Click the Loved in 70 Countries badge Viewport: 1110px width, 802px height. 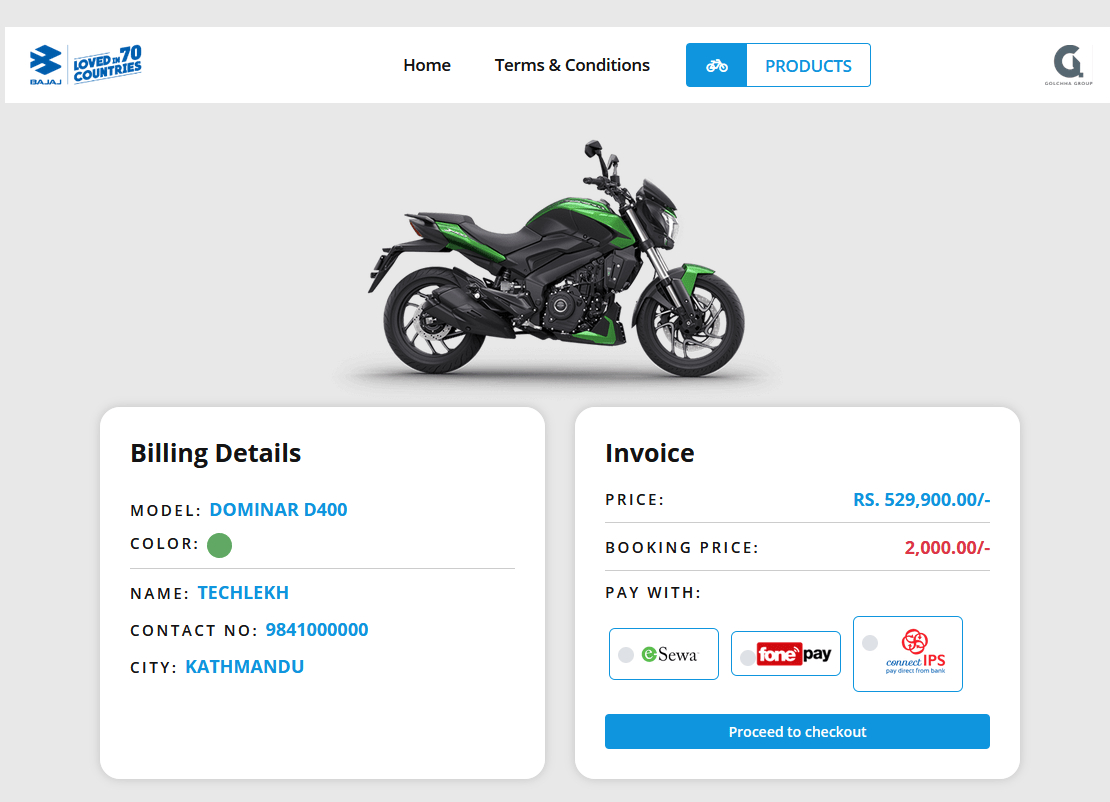pyautogui.click(x=107, y=64)
